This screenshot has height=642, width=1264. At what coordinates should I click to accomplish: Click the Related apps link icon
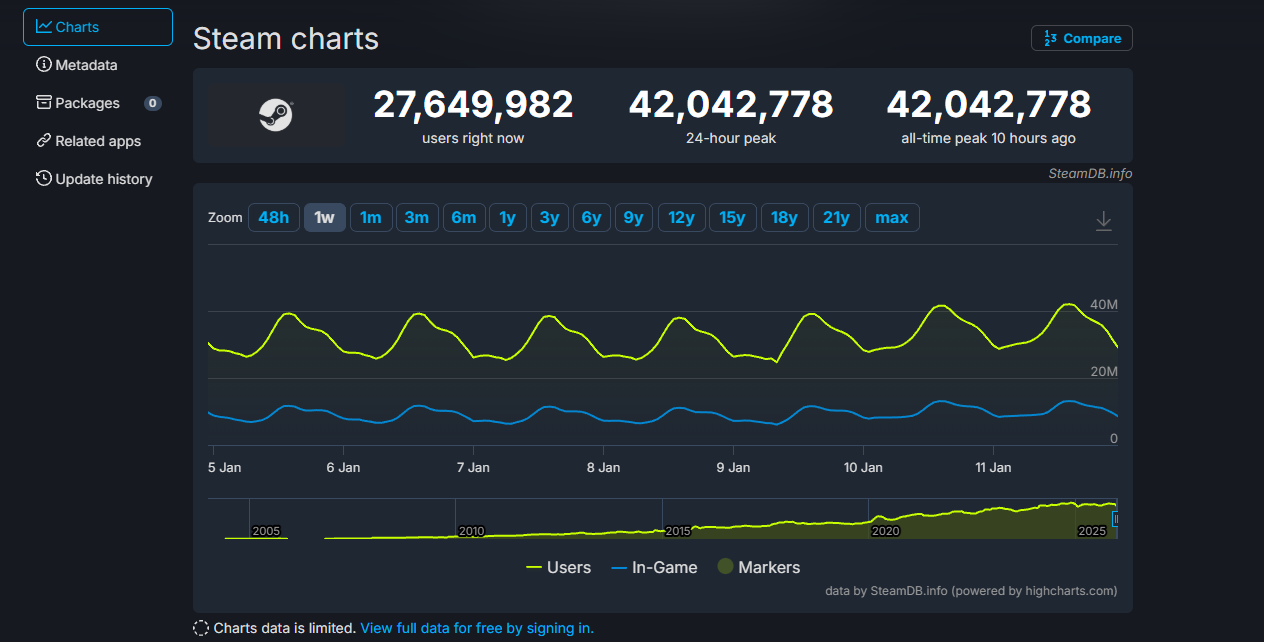[44, 141]
